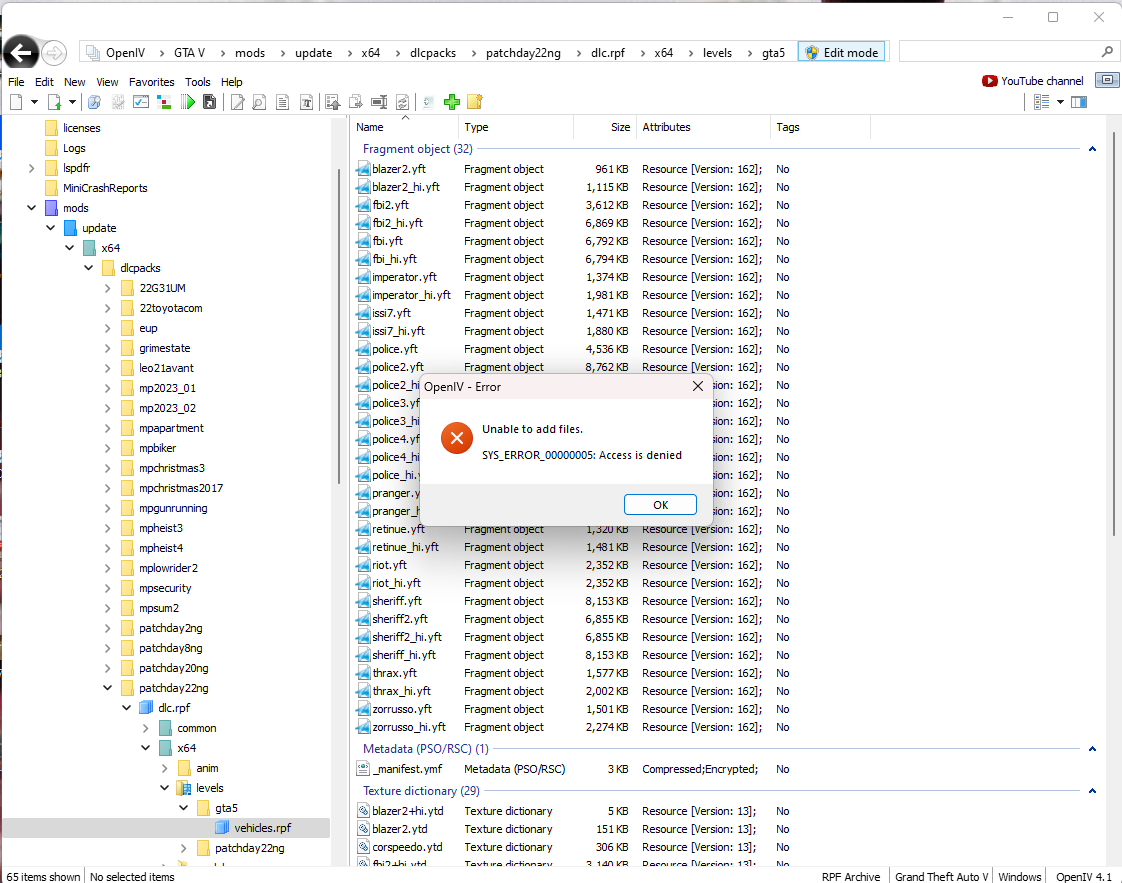Image resolution: width=1122 pixels, height=883 pixels.
Task: Click the back navigation arrow
Action: [21, 53]
